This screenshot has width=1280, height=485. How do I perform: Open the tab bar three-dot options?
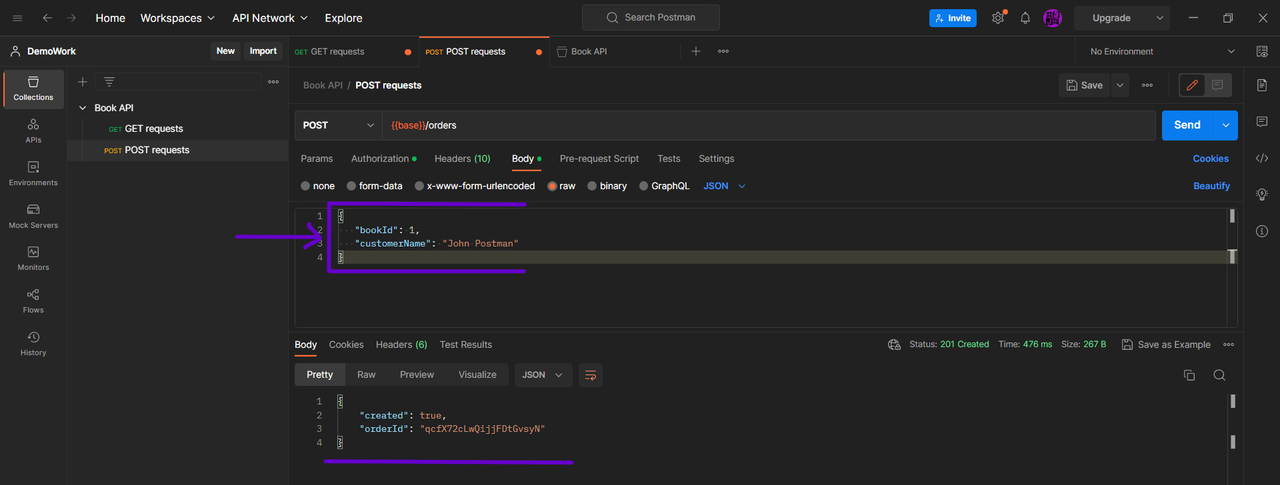723,51
